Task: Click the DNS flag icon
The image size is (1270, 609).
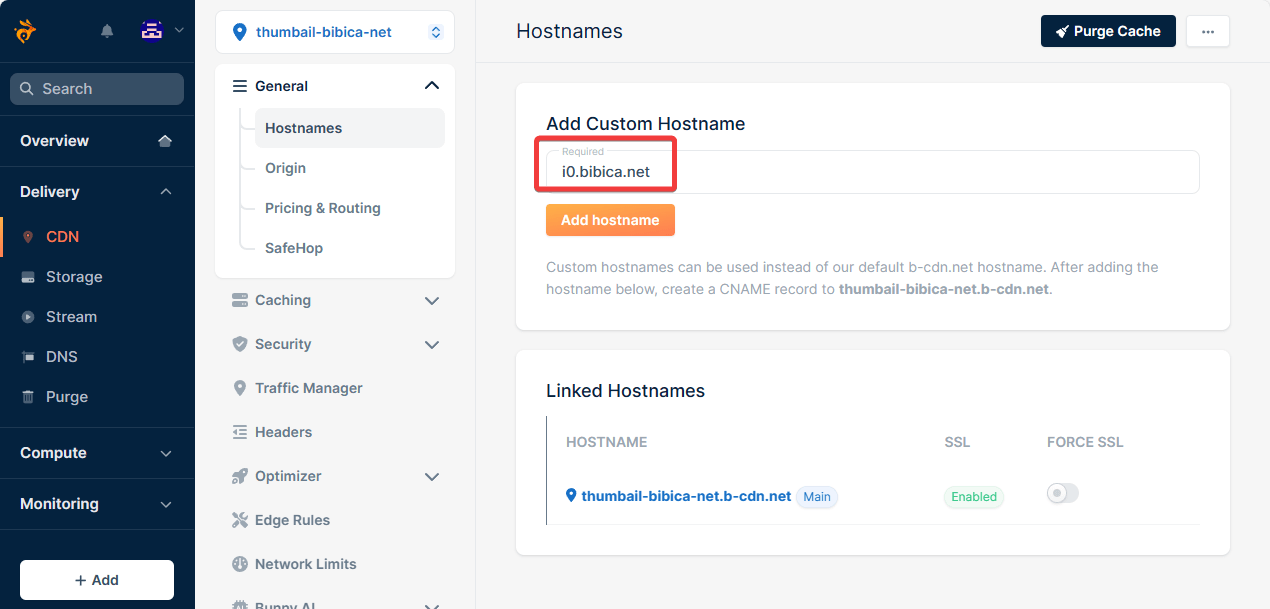Action: (28, 357)
